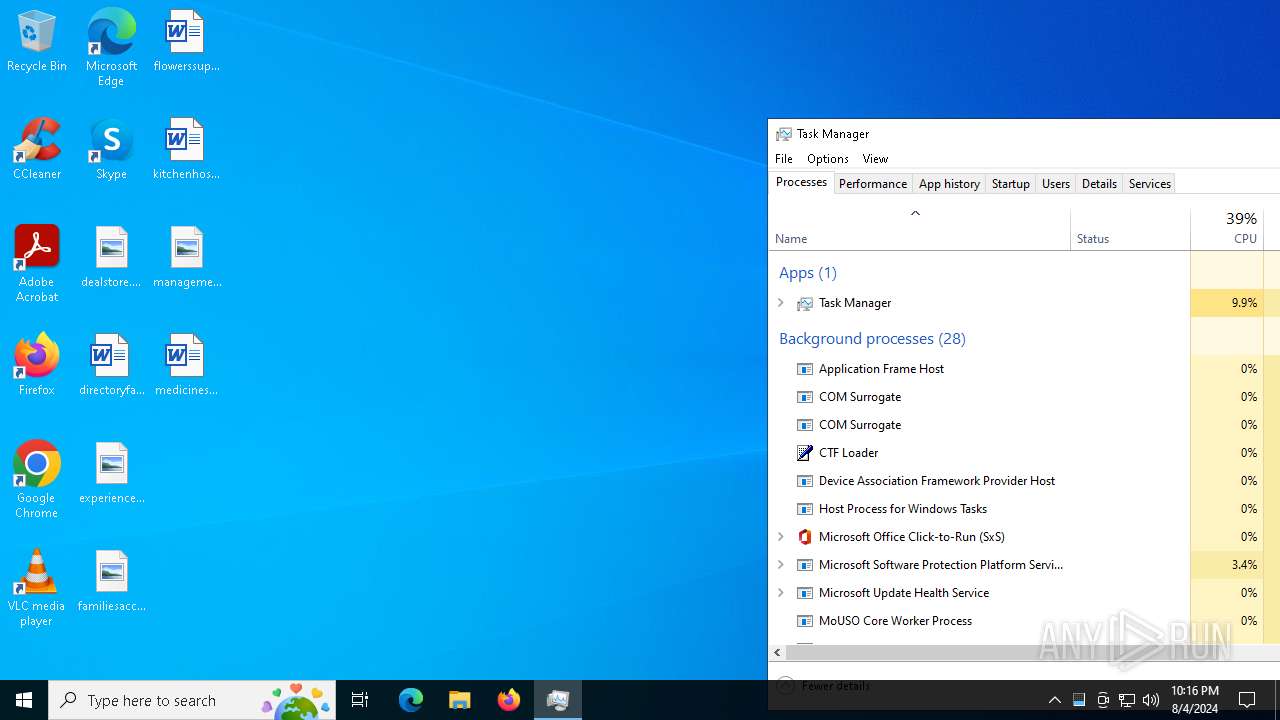Open the View menu in Task Manager

point(875,159)
